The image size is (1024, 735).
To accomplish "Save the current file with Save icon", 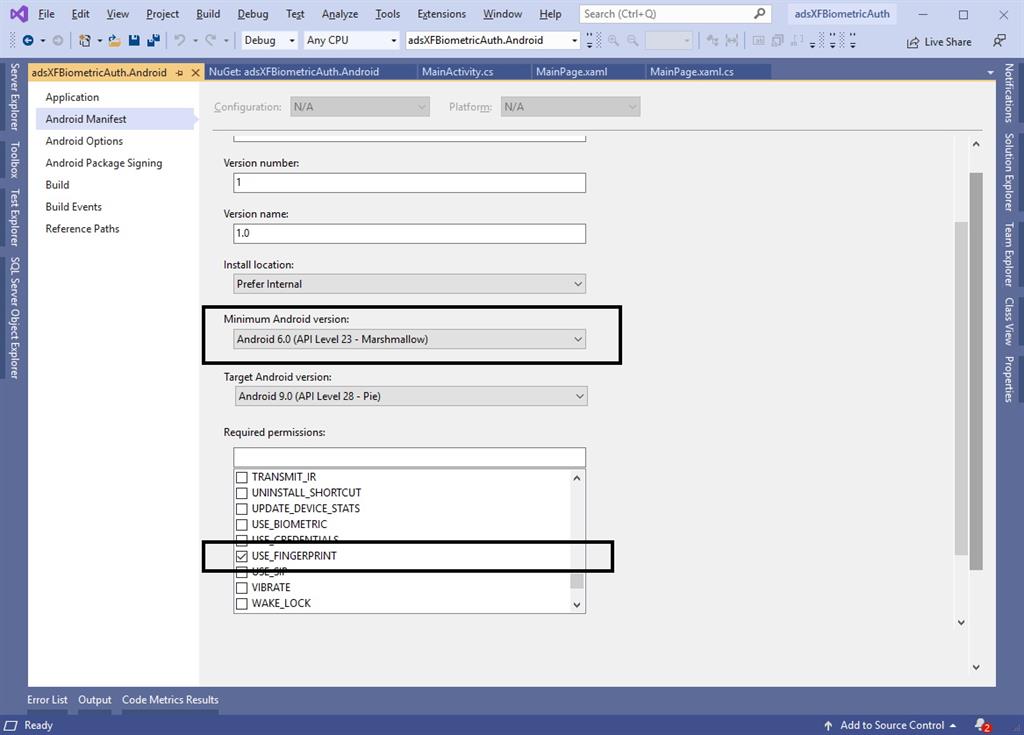I will click(134, 41).
